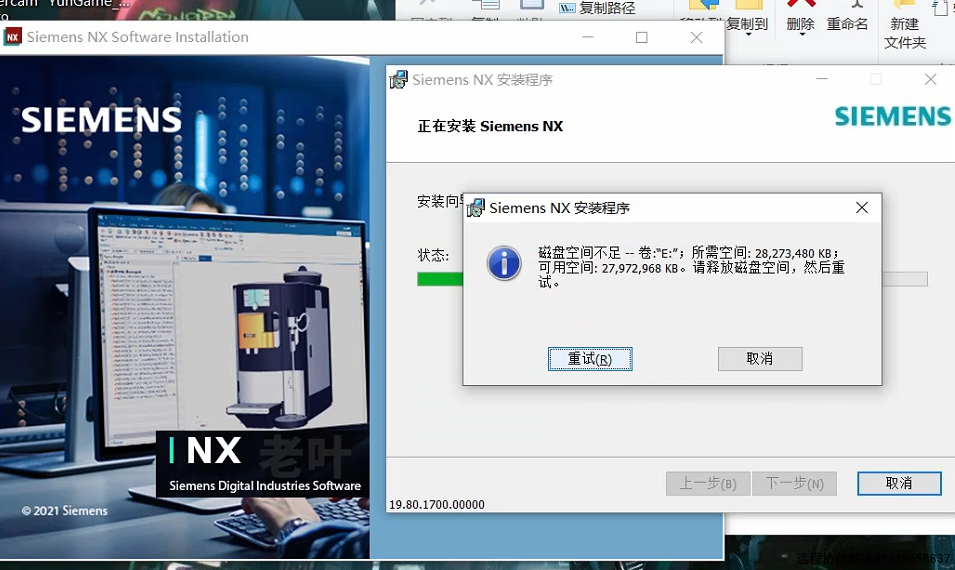Click 删除 in File Explorer ribbon

(800, 24)
